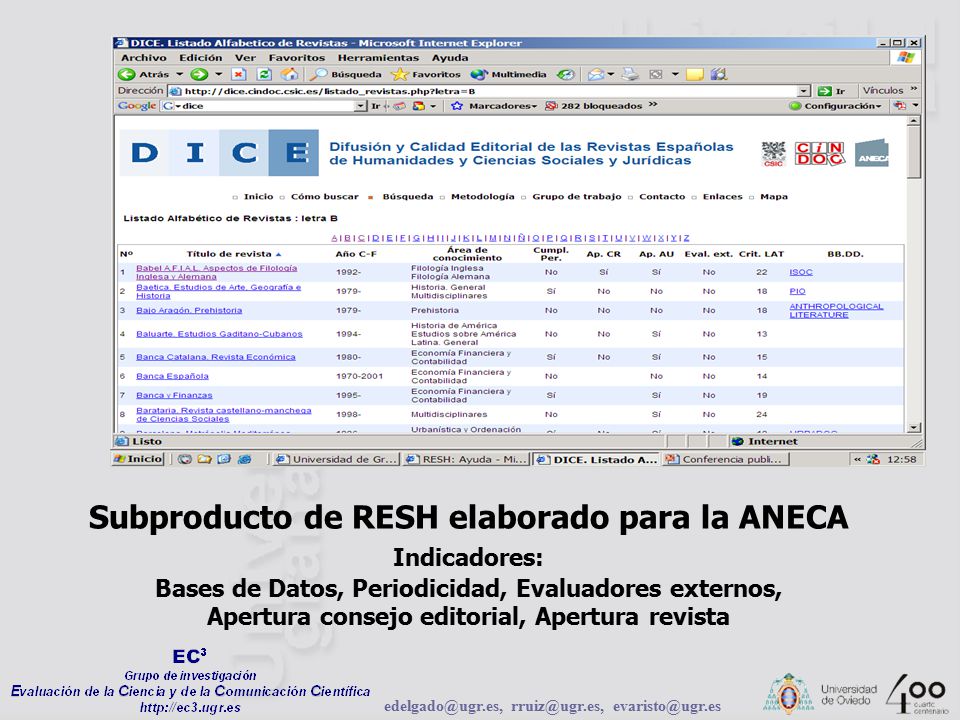Image resolution: width=960 pixels, height=720 pixels.
Task: Click the yellow note toolbar icon
Action: (x=694, y=75)
